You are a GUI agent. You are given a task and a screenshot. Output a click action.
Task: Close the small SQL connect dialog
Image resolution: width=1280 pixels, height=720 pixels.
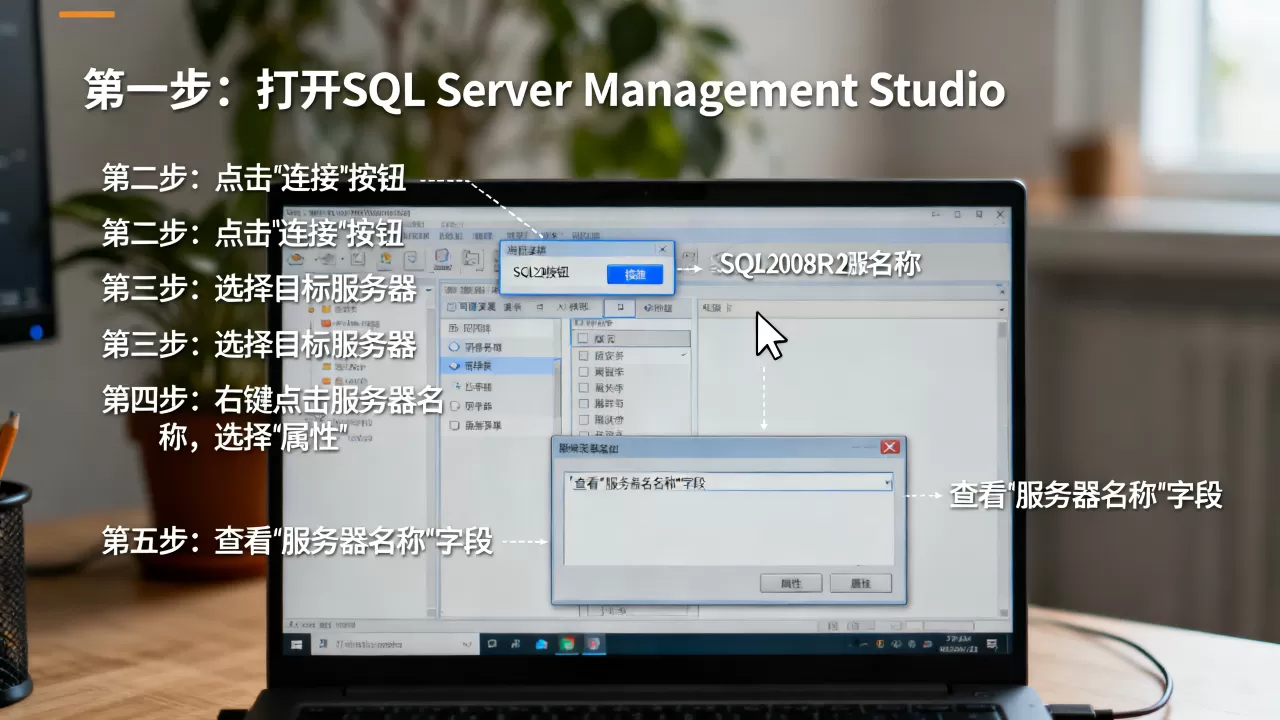662,249
